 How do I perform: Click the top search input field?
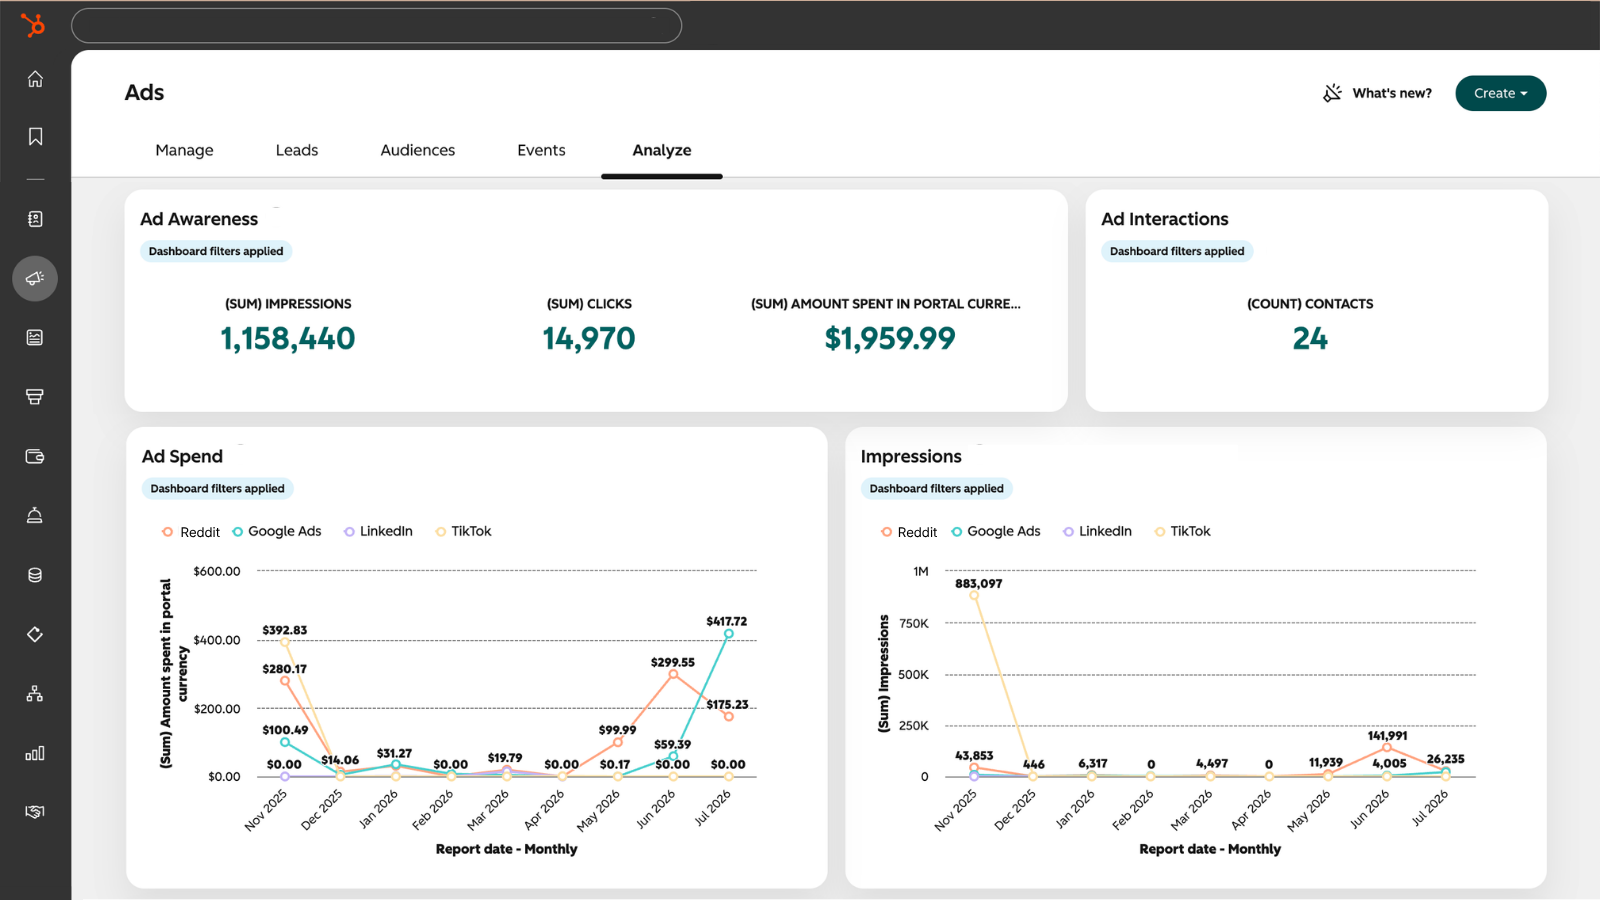coord(377,26)
